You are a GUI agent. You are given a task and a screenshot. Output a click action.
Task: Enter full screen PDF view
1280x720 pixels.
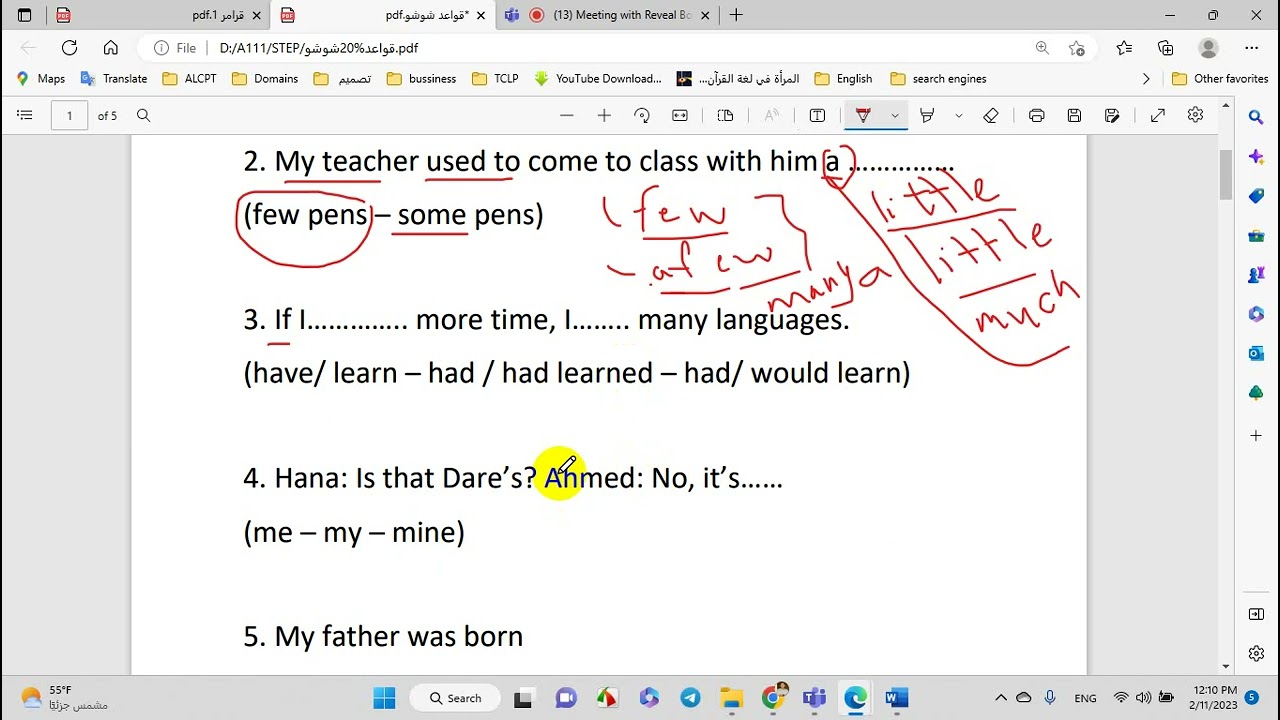(x=1158, y=116)
